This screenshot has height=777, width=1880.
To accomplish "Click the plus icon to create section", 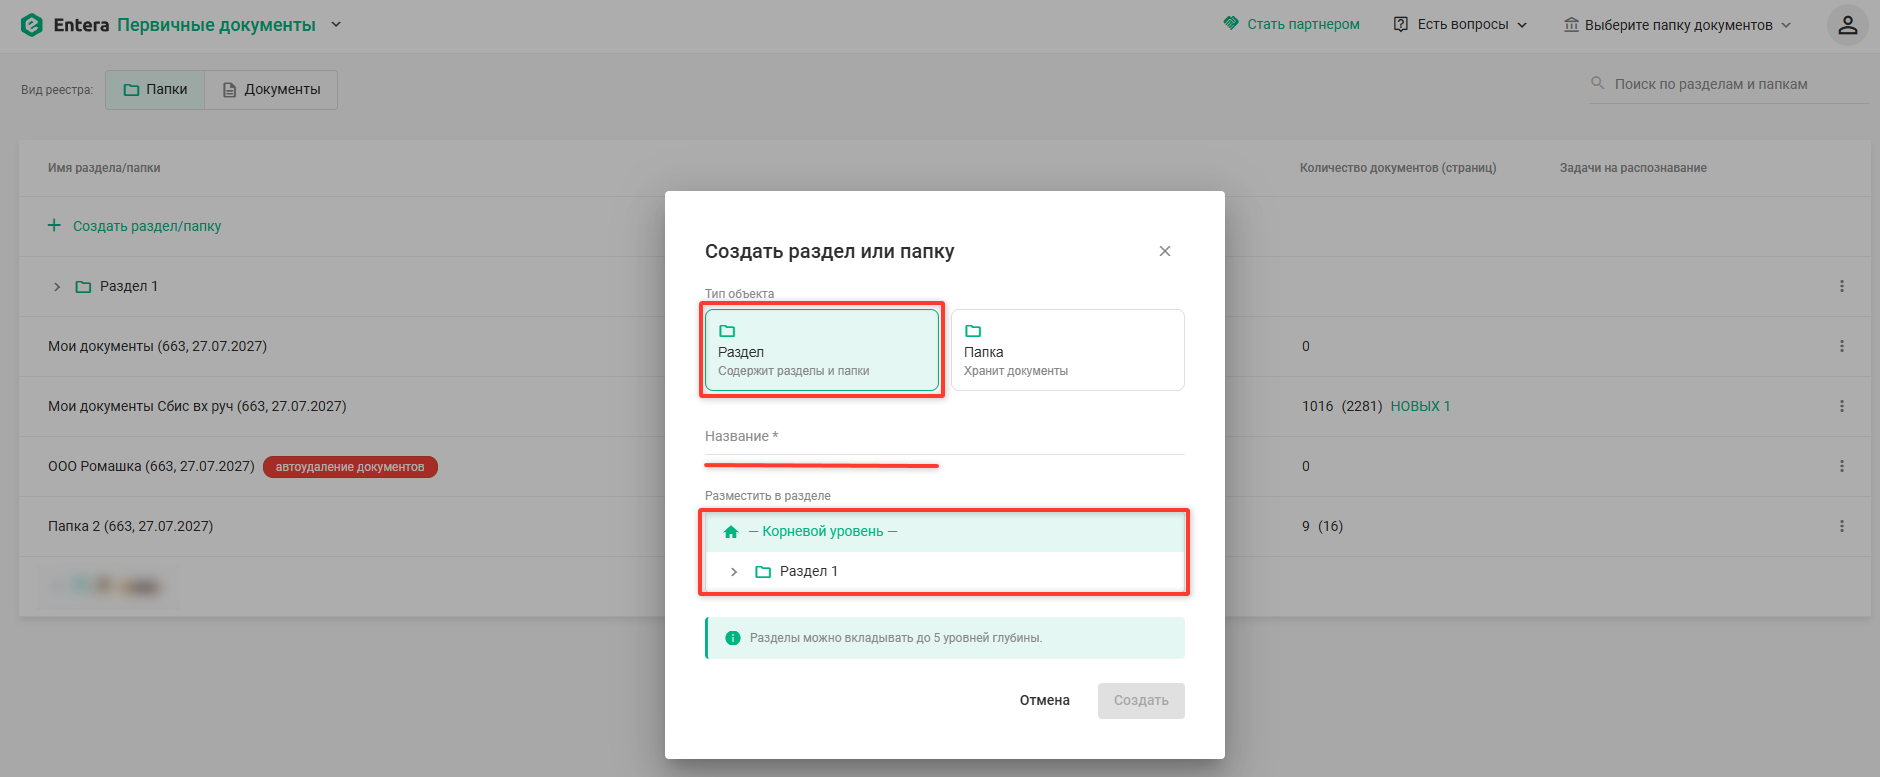I will point(54,226).
